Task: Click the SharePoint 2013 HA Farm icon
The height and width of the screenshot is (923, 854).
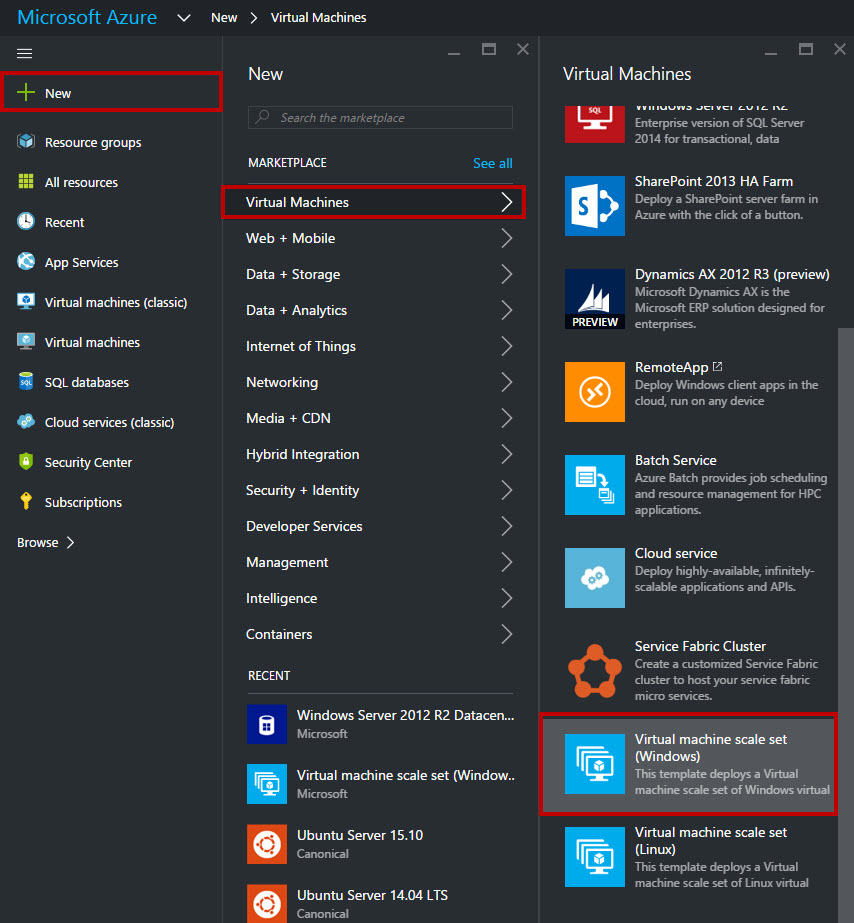Action: [x=595, y=206]
